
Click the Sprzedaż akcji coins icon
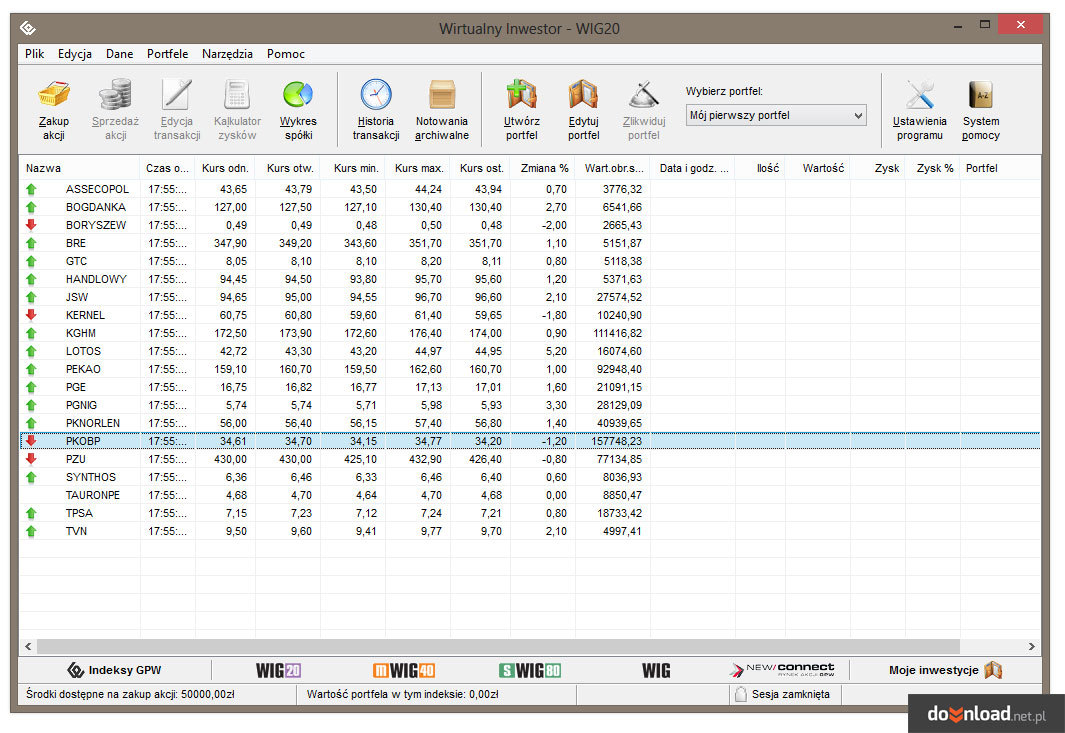tap(115, 94)
